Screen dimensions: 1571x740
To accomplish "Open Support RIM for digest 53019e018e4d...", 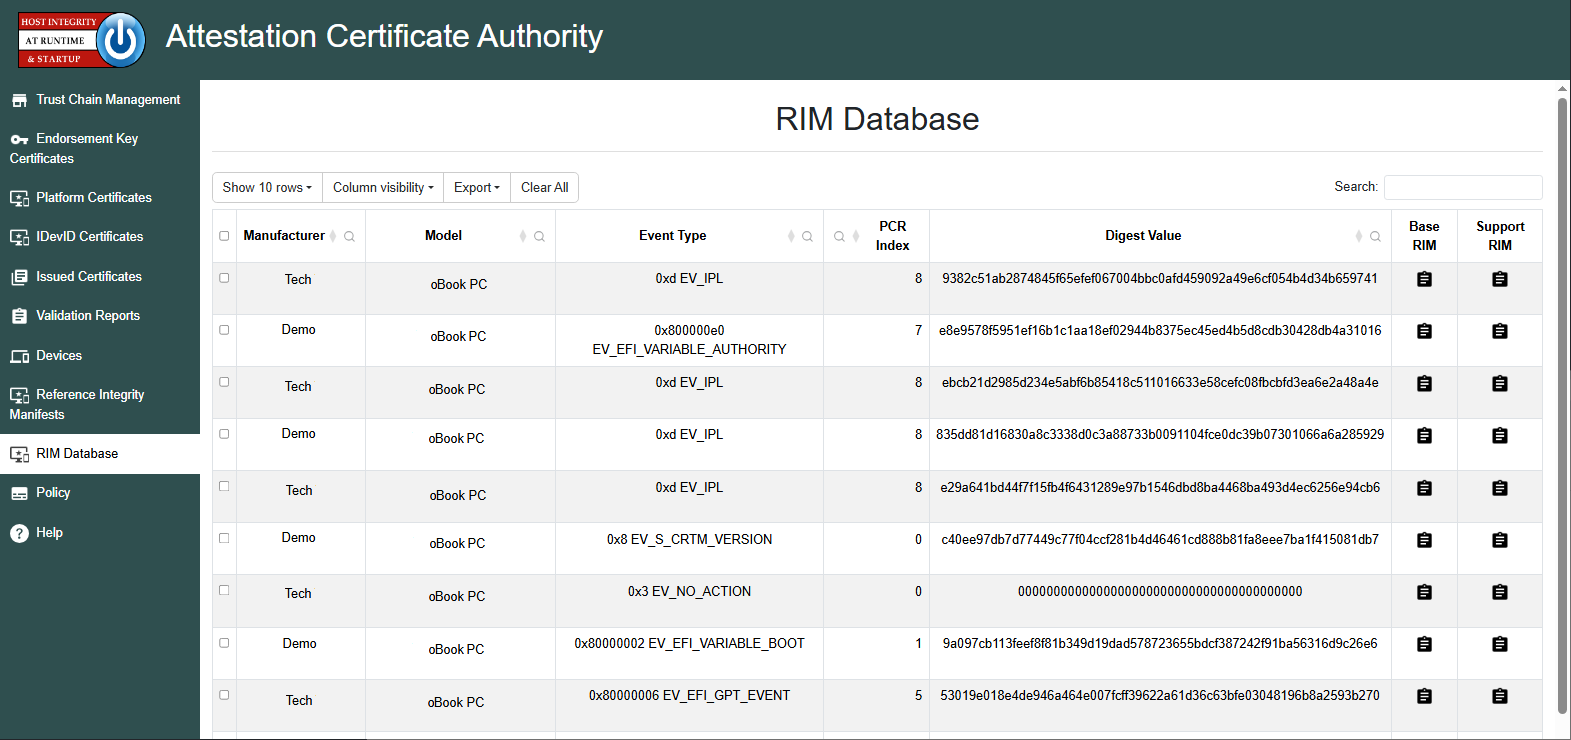I will click(1499, 696).
